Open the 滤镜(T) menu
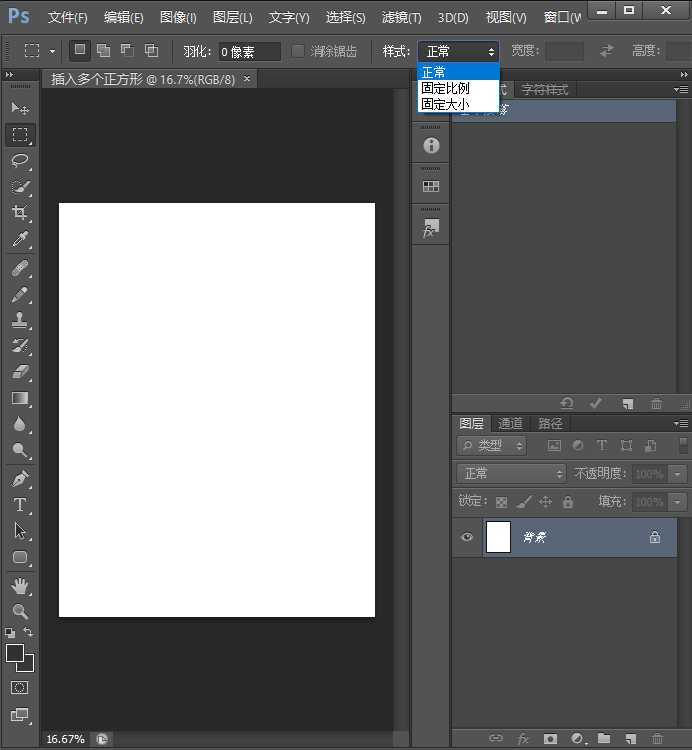This screenshot has width=692, height=750. click(401, 18)
